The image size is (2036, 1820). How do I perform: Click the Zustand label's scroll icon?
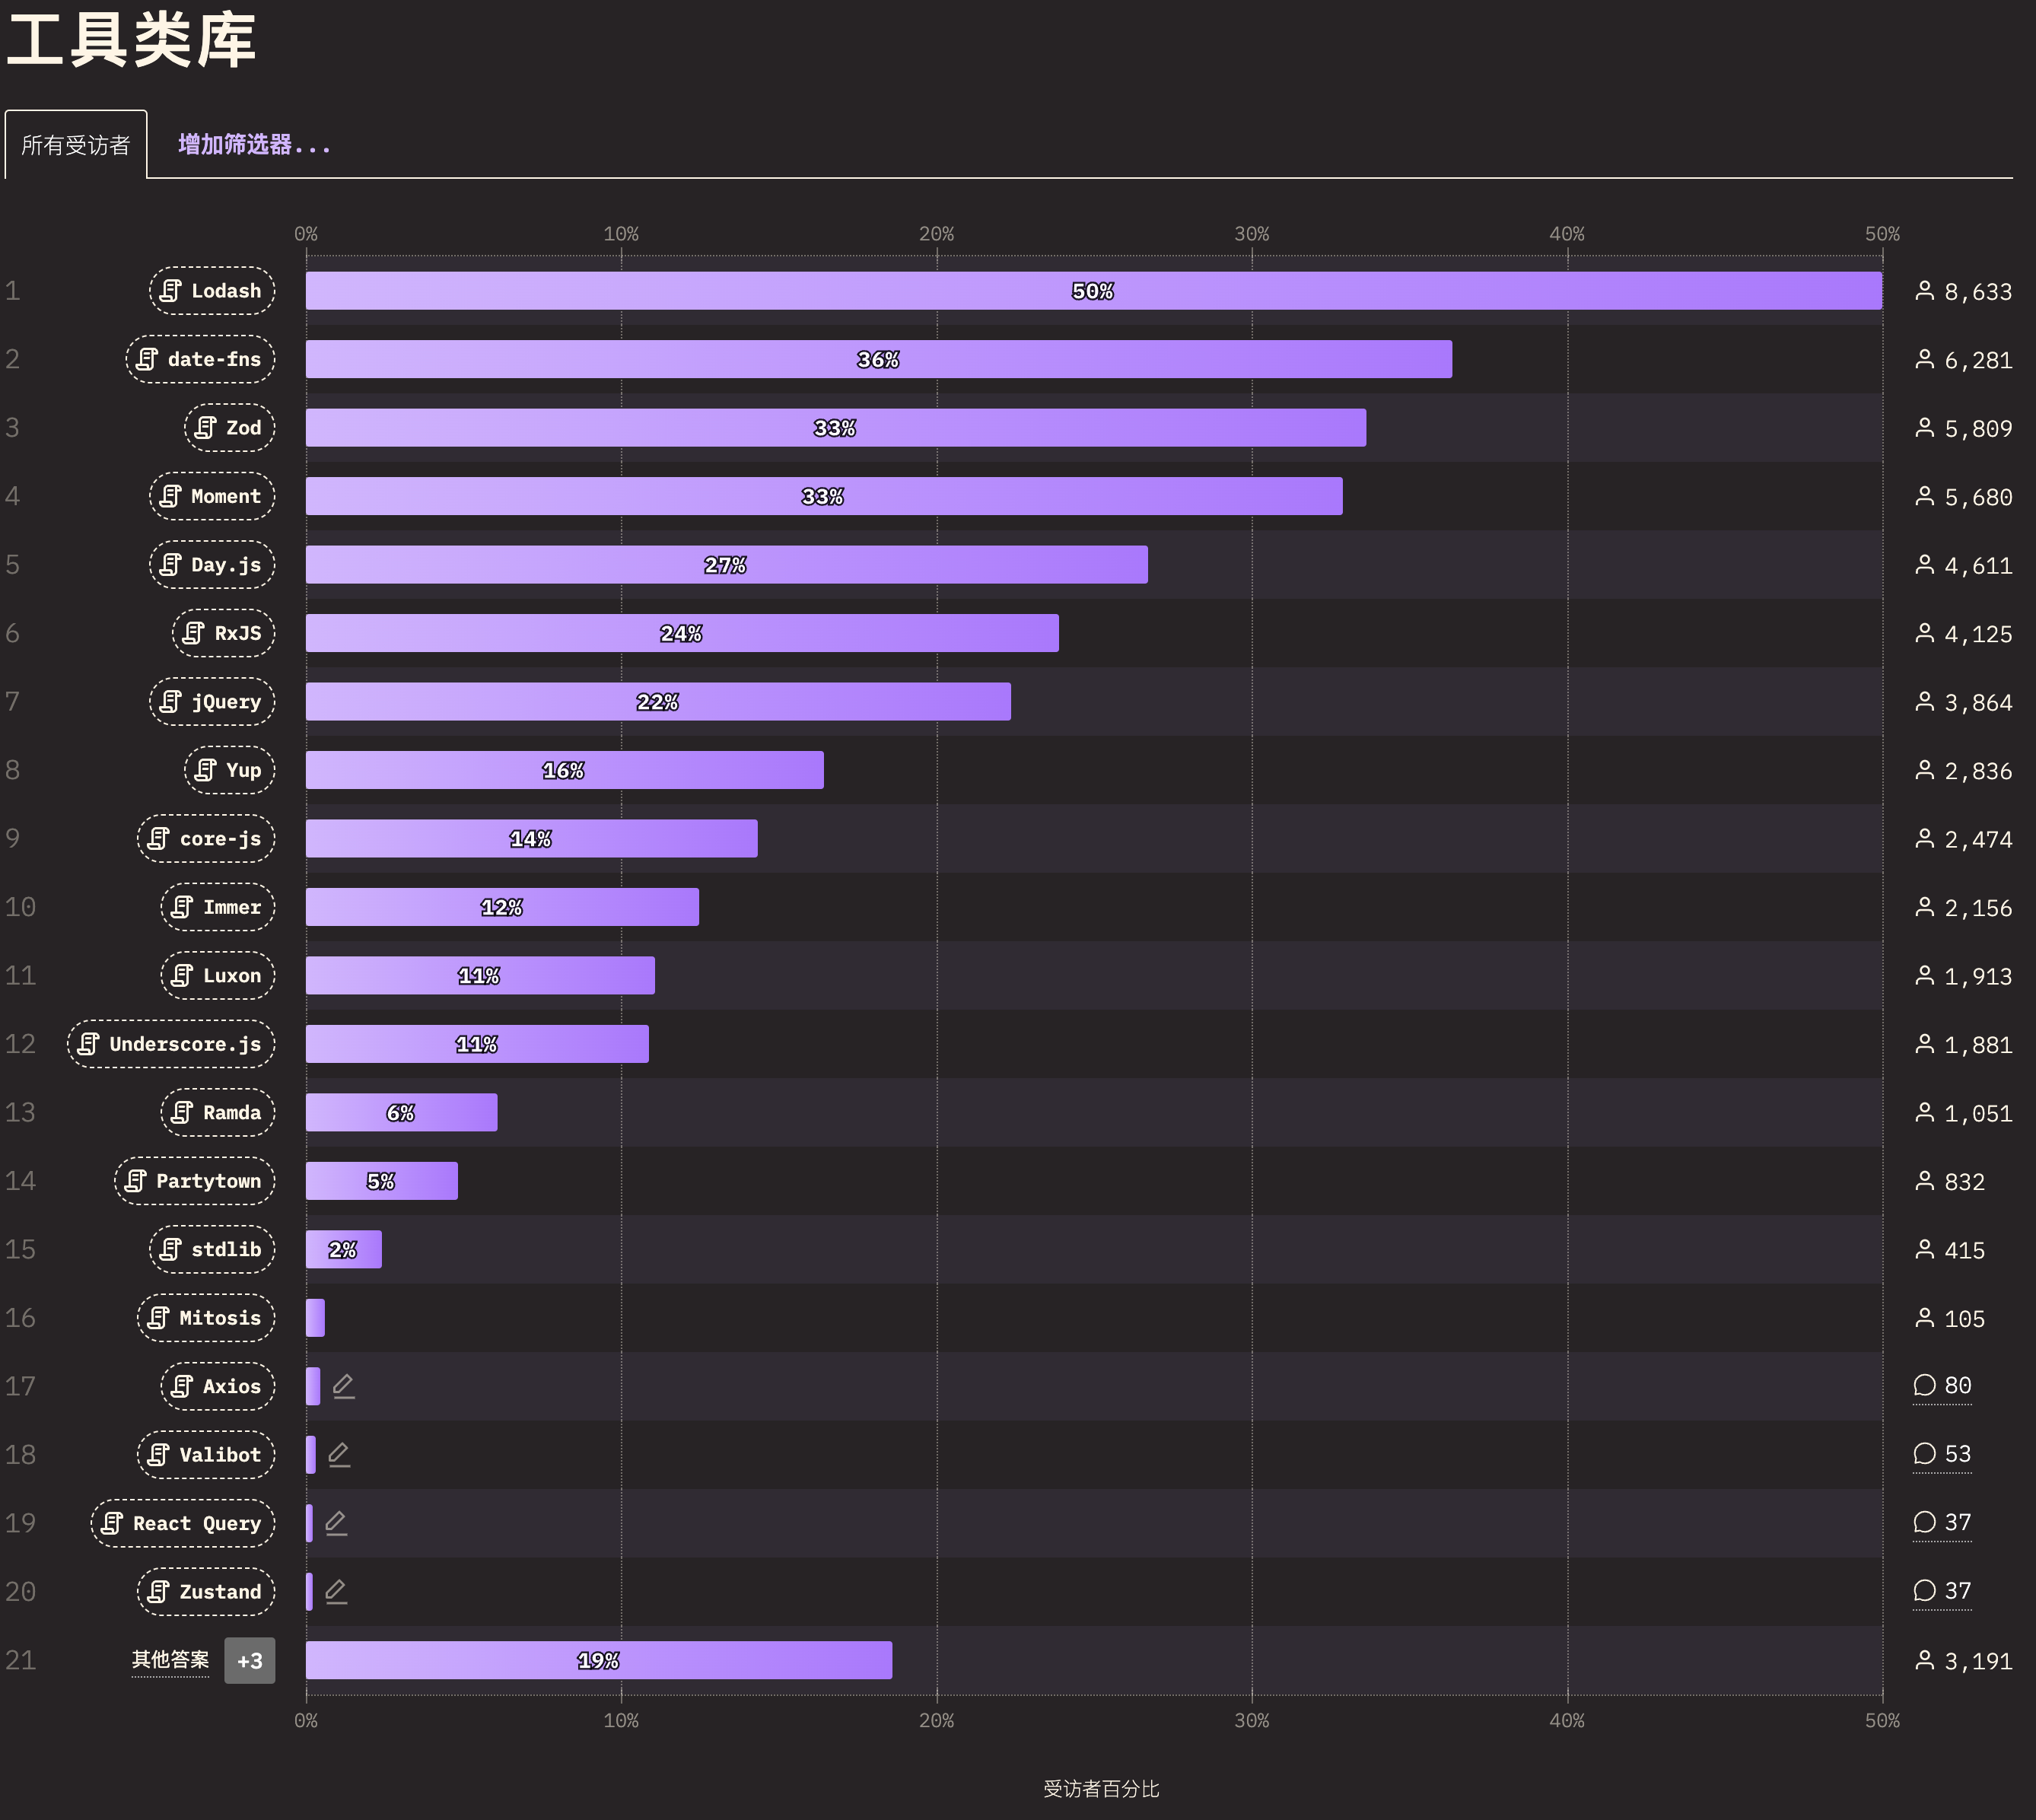pos(159,1592)
